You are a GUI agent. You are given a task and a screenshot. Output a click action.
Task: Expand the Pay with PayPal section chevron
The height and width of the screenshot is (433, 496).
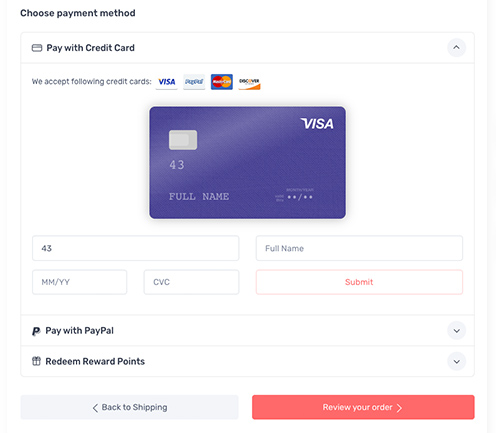pyautogui.click(x=456, y=331)
